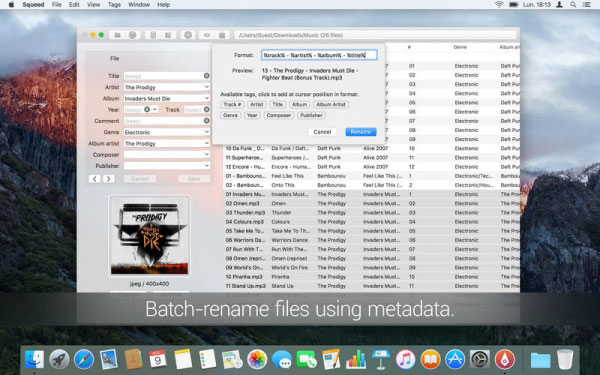Open the Edit menu
The width and height of the screenshot is (600, 375).
74,5
